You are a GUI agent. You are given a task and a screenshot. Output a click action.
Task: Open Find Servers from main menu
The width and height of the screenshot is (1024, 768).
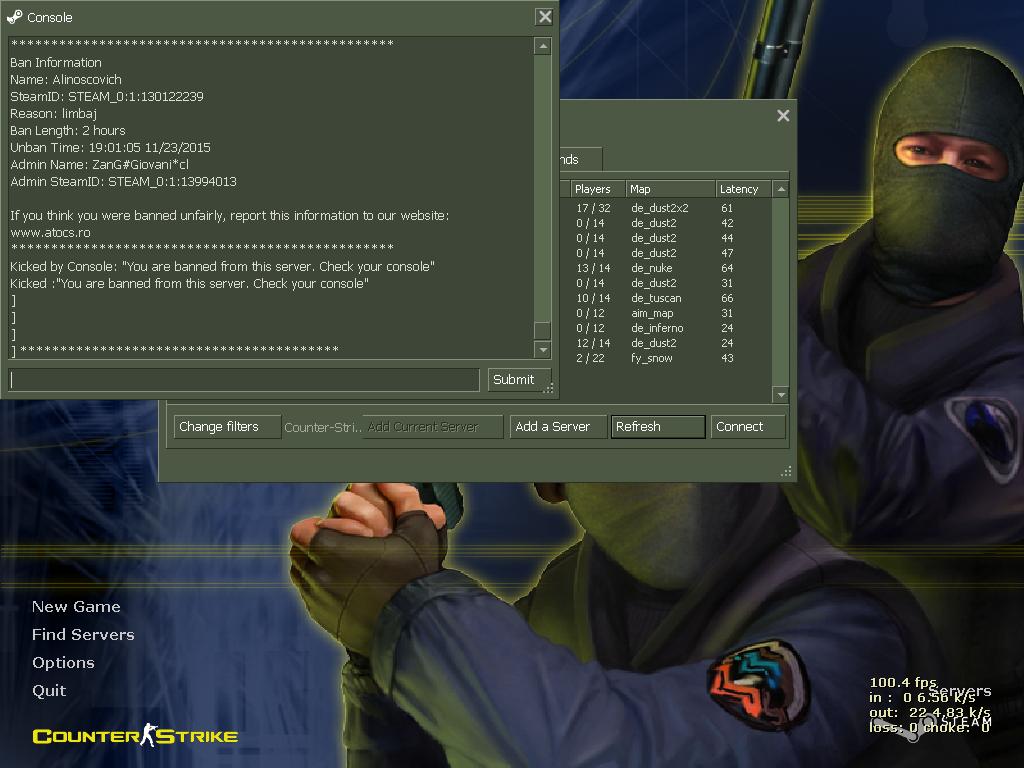(x=83, y=635)
